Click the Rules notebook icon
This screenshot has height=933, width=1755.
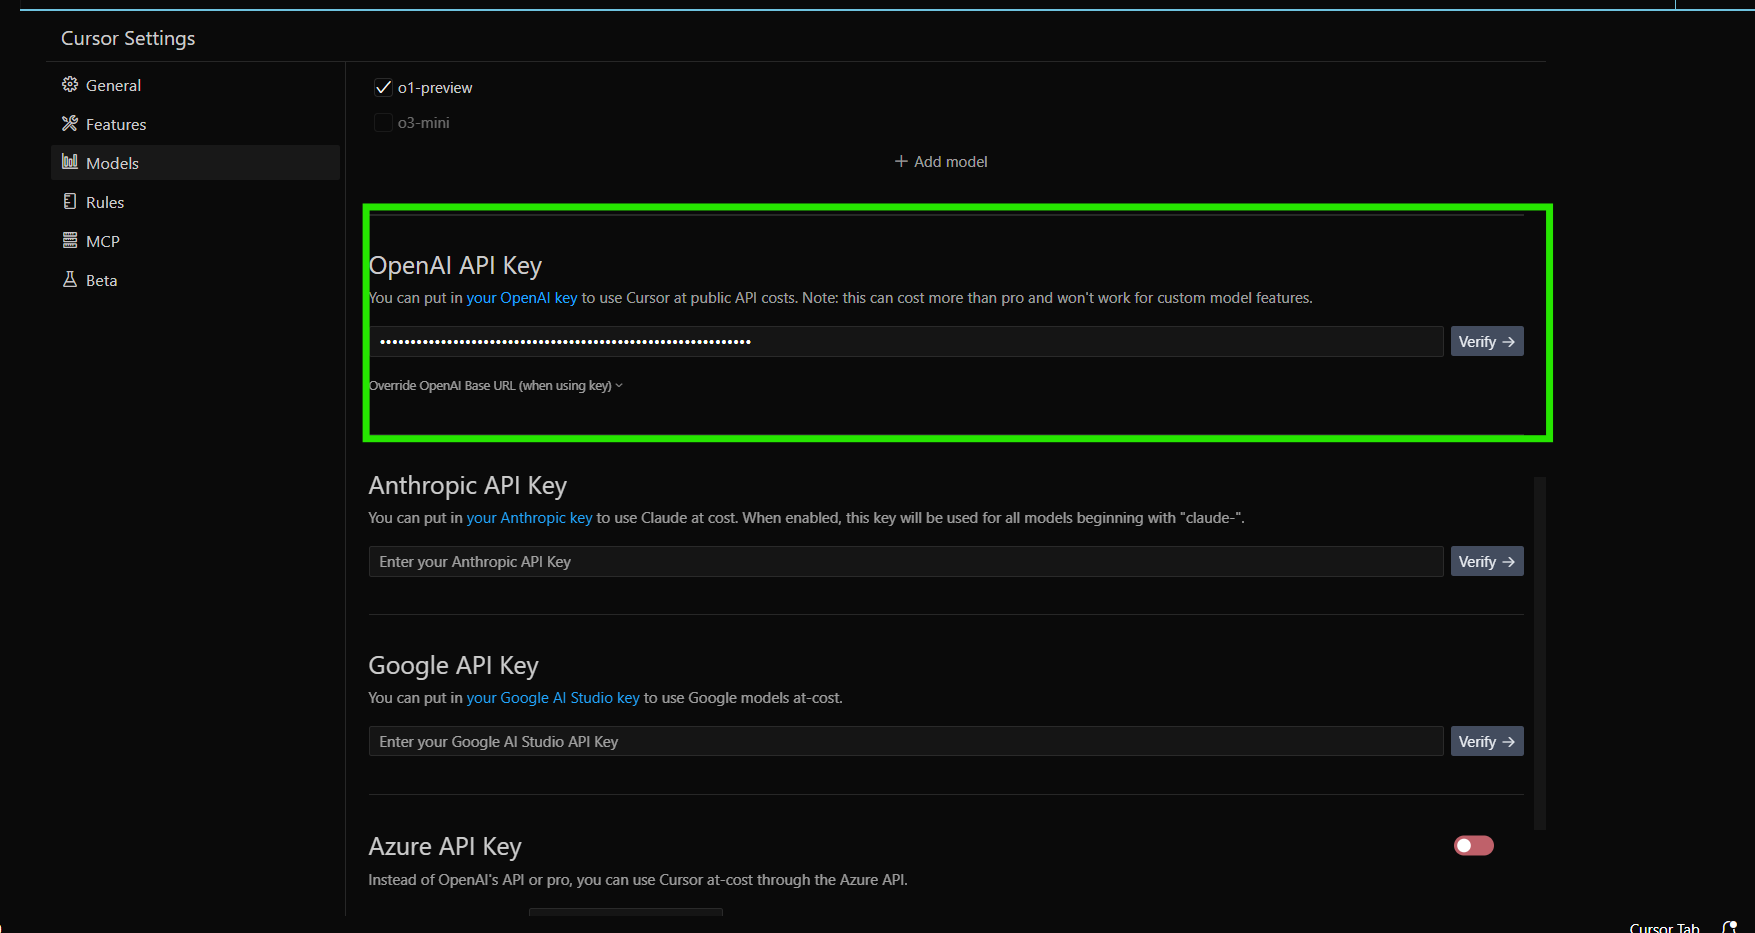click(70, 202)
